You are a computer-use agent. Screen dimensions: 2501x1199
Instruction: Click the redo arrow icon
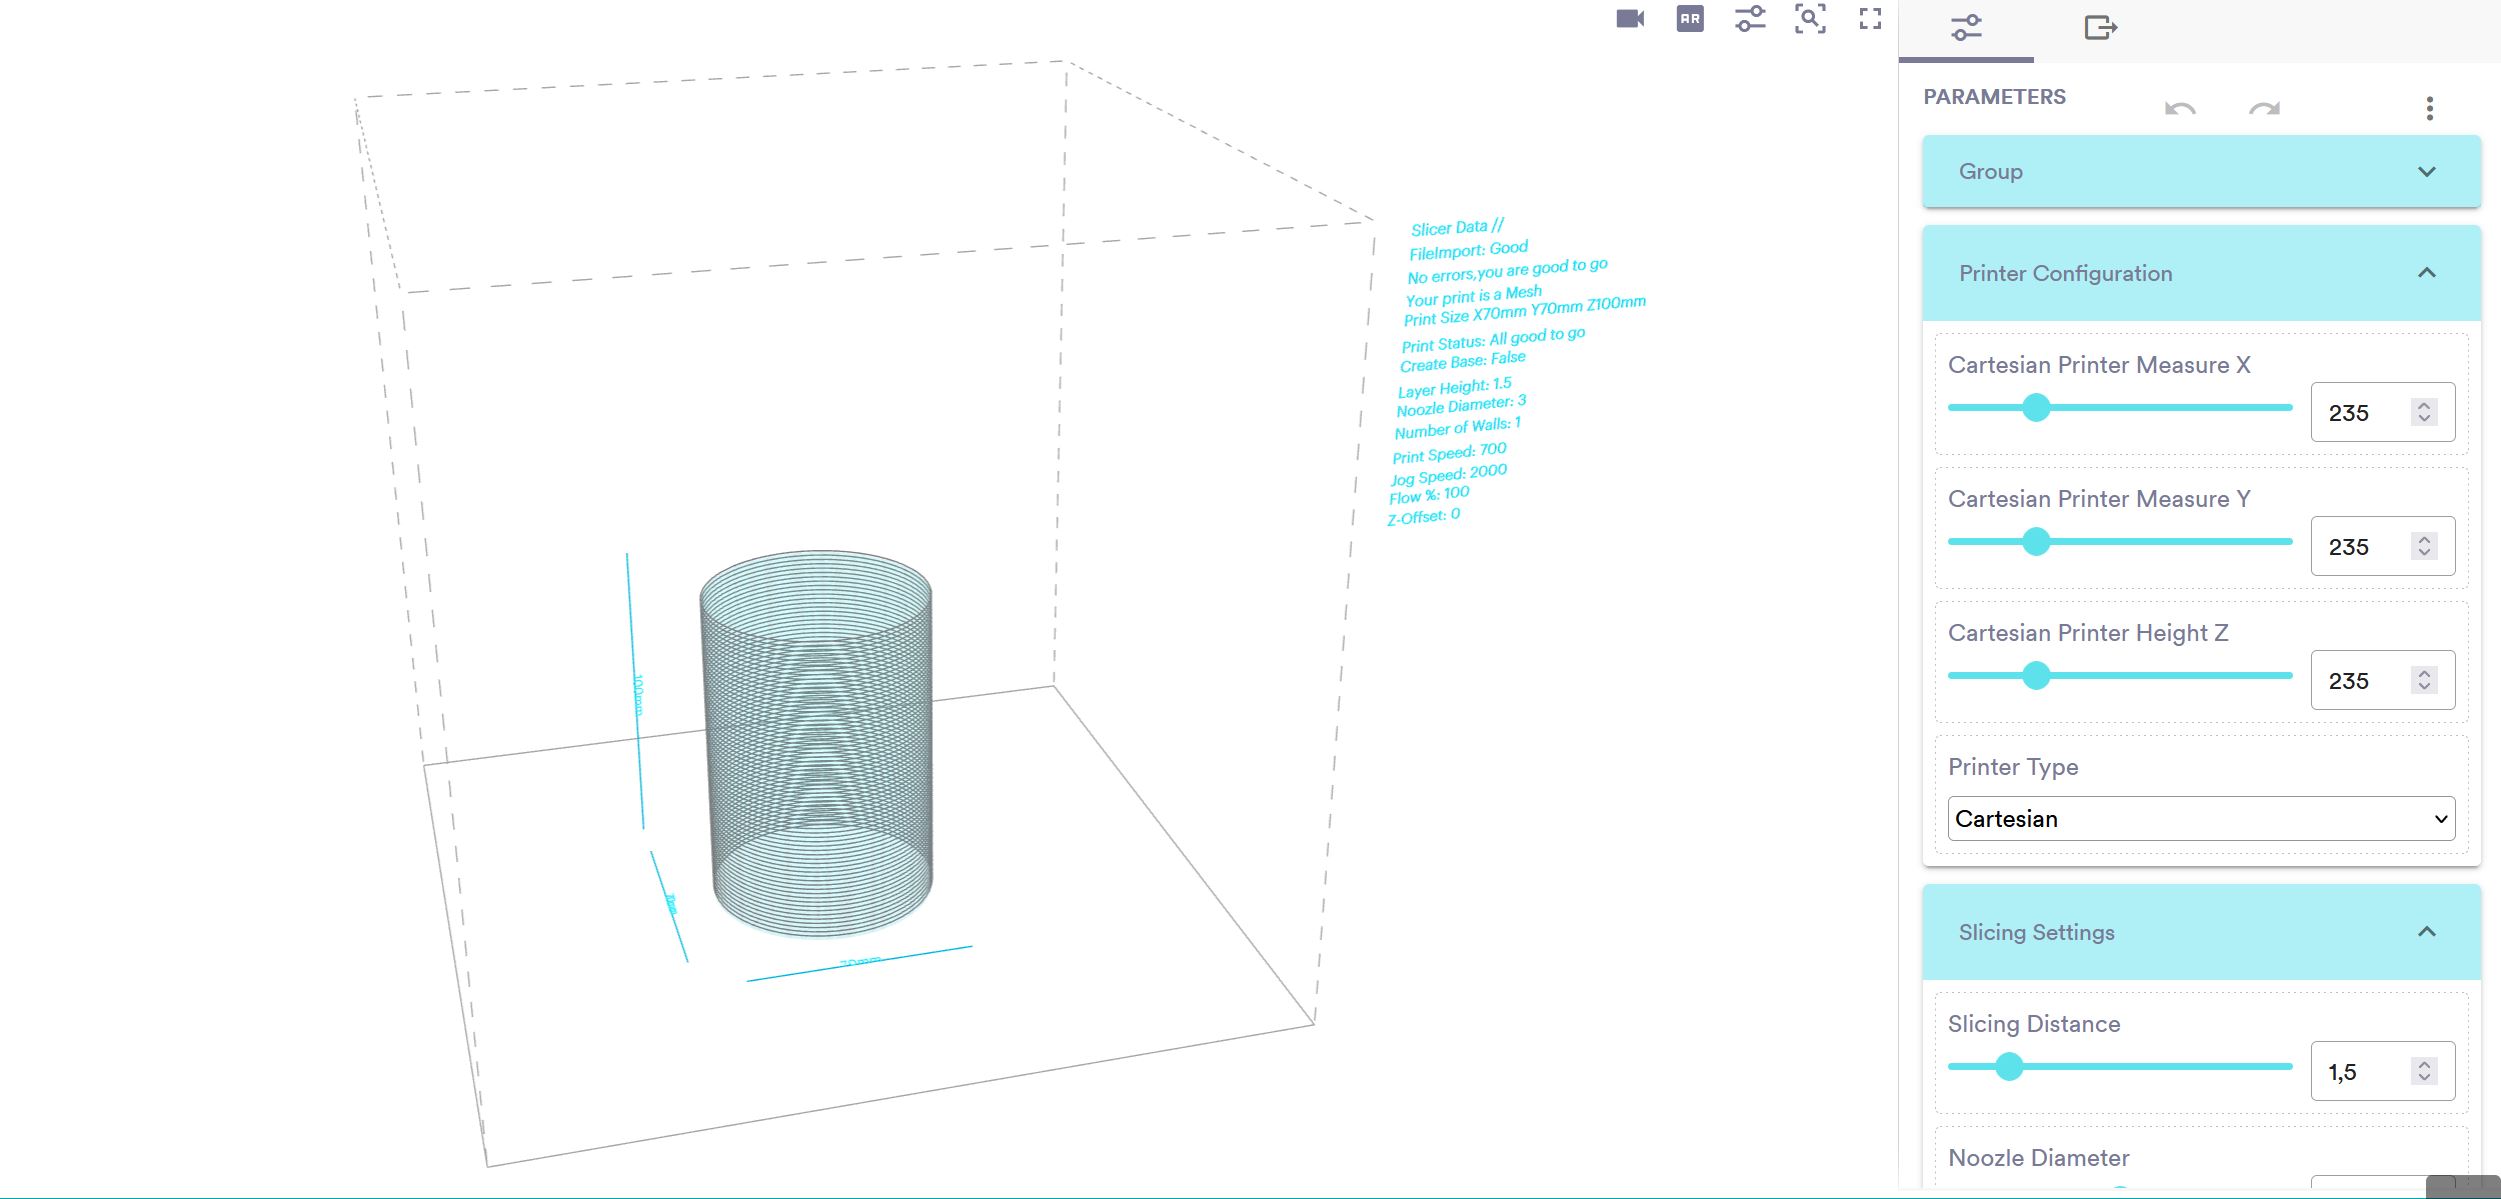pyautogui.click(x=2263, y=108)
